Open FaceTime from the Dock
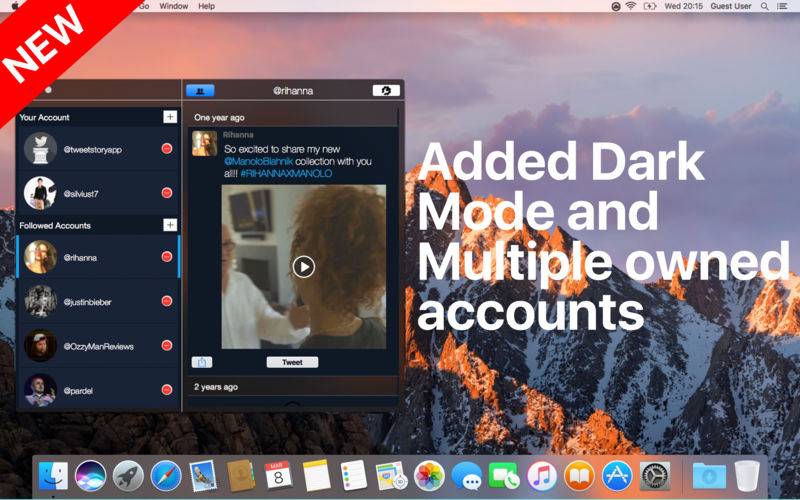The height and width of the screenshot is (500, 800). pyautogui.click(x=504, y=476)
